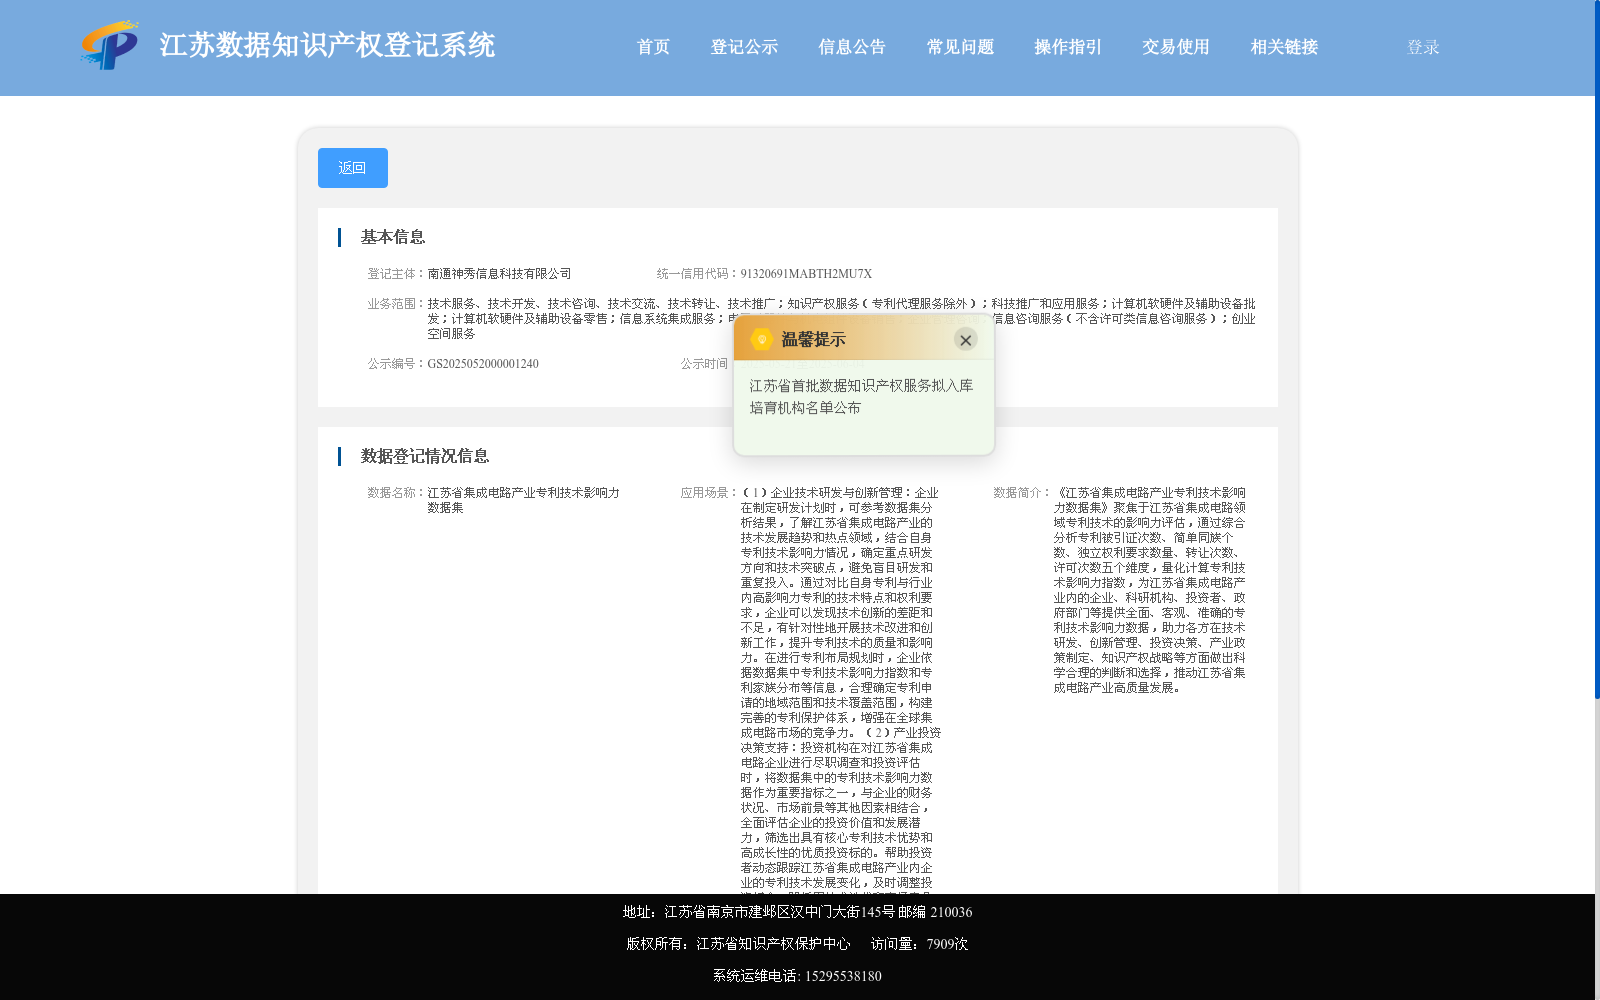The width and height of the screenshot is (1600, 1000).
Task: Click the visit count 7909次
Action: pyautogui.click(x=947, y=944)
